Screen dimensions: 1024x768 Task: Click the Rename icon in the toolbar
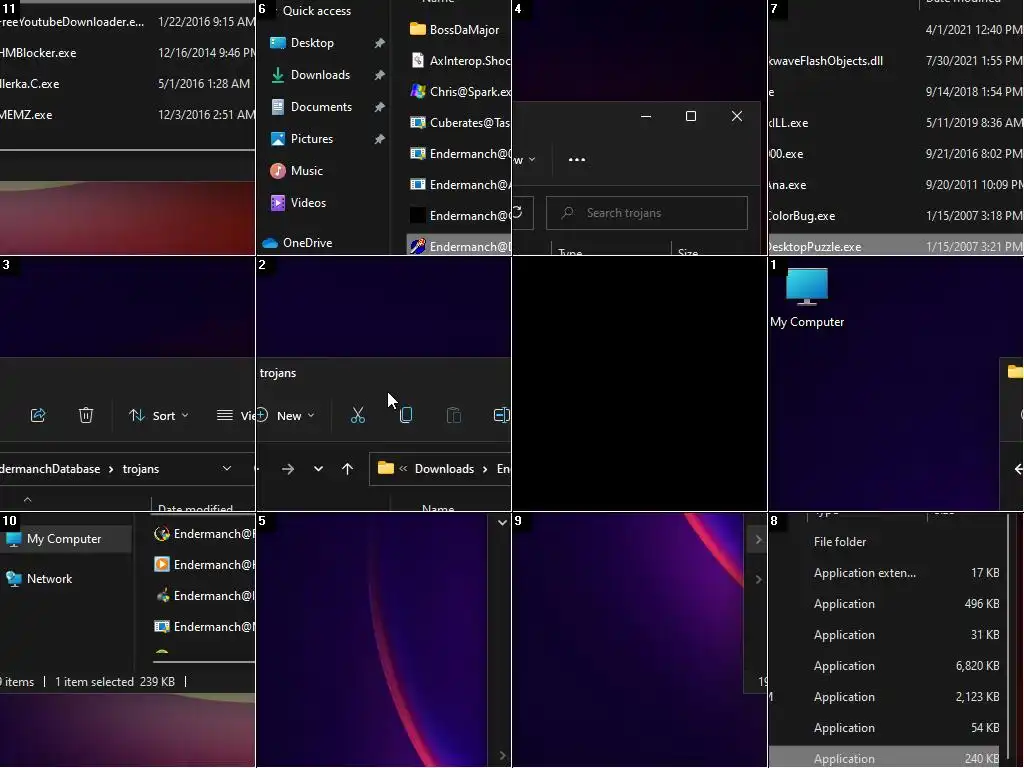(x=501, y=415)
